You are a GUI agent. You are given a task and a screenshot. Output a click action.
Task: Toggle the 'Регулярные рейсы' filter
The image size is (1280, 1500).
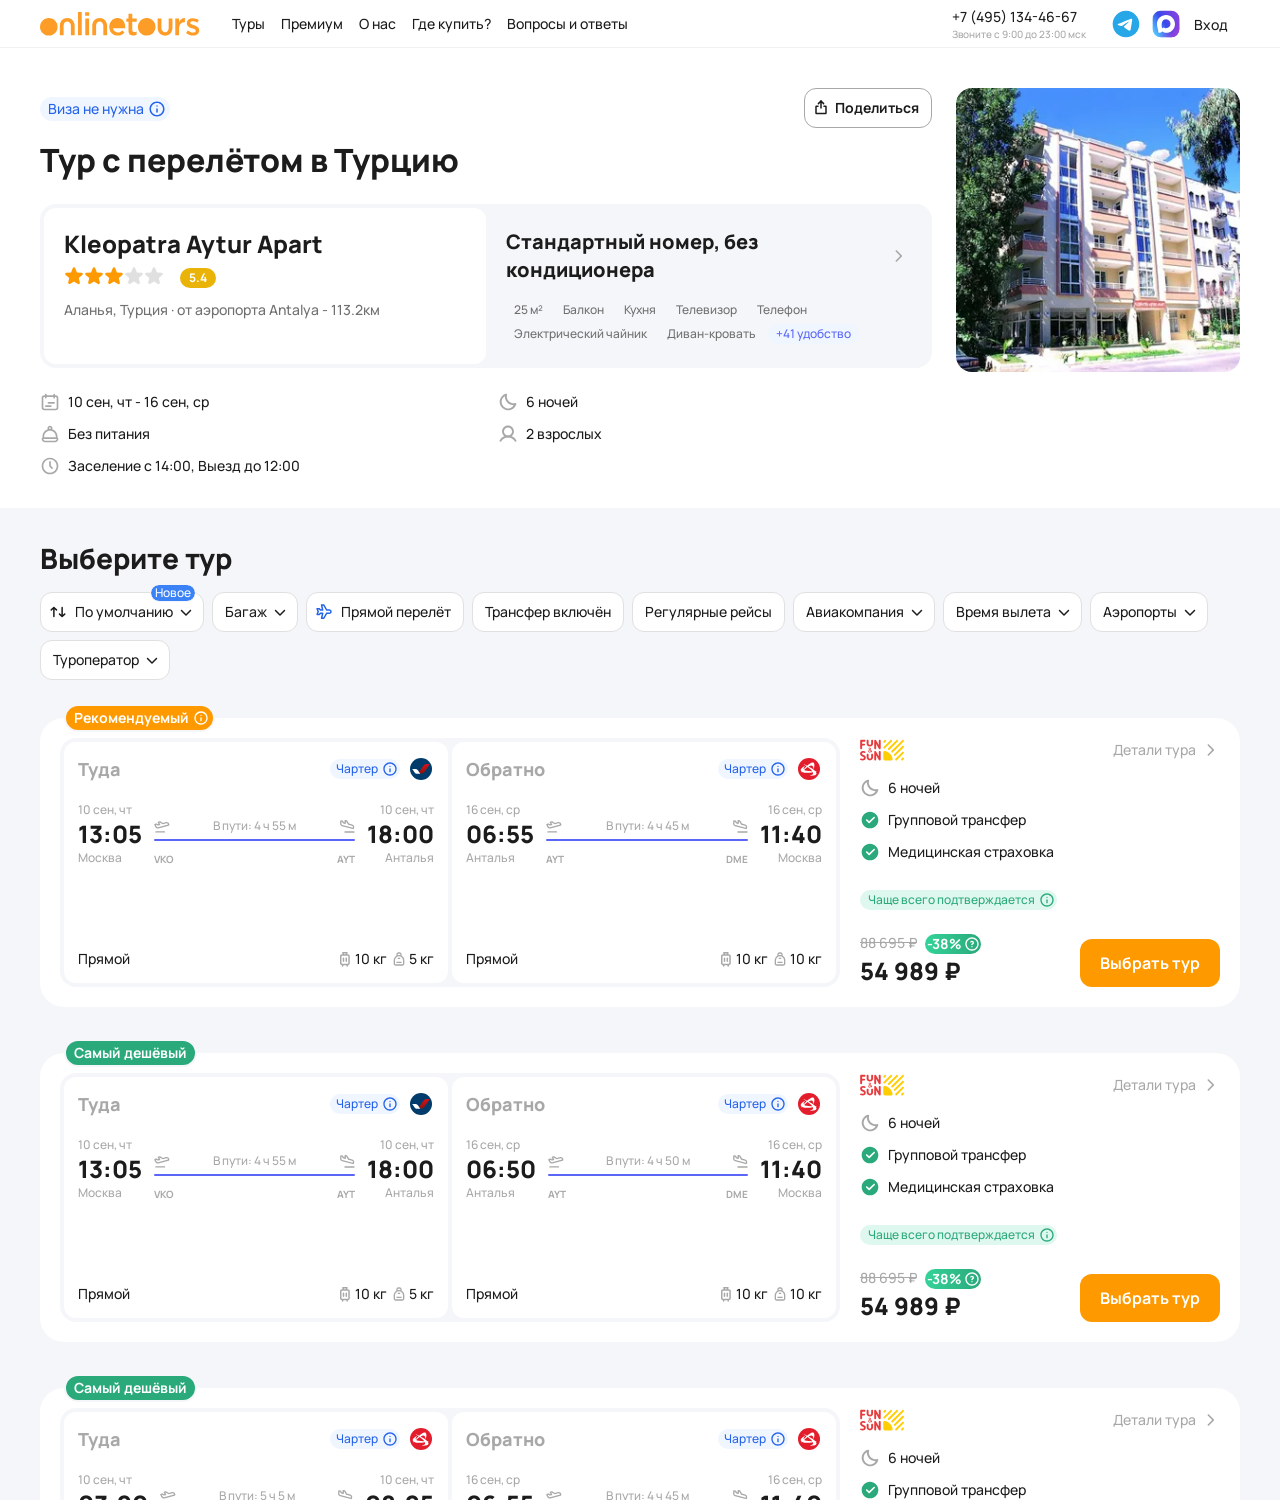(708, 612)
